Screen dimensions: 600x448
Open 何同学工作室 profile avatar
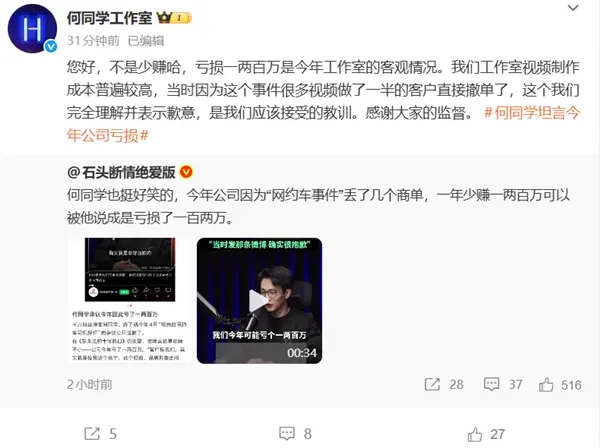32,29
